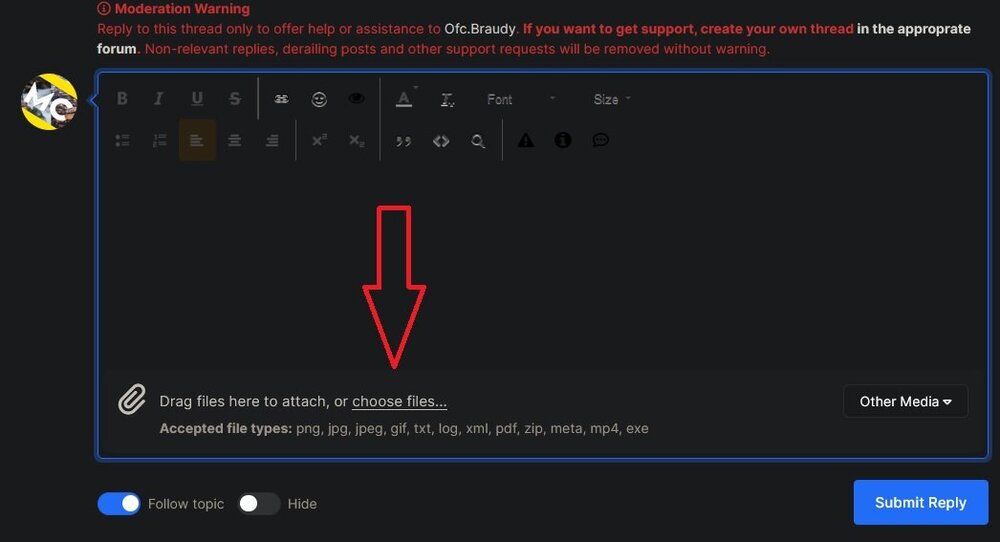Image resolution: width=1000 pixels, height=542 pixels.
Task: Align text left
Action: (197, 140)
